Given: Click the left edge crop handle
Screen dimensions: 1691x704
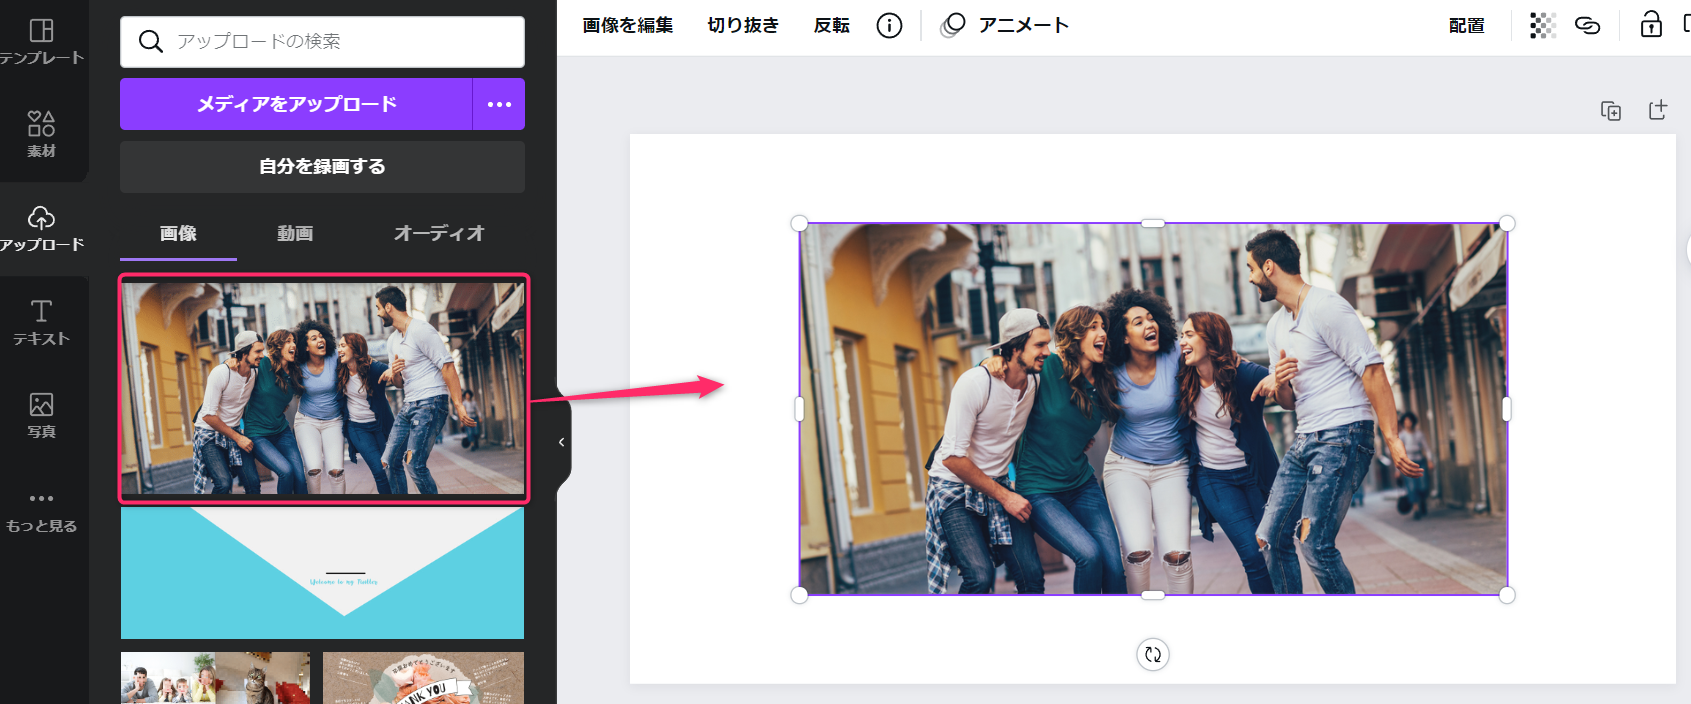Looking at the screenshot, I should (x=799, y=409).
